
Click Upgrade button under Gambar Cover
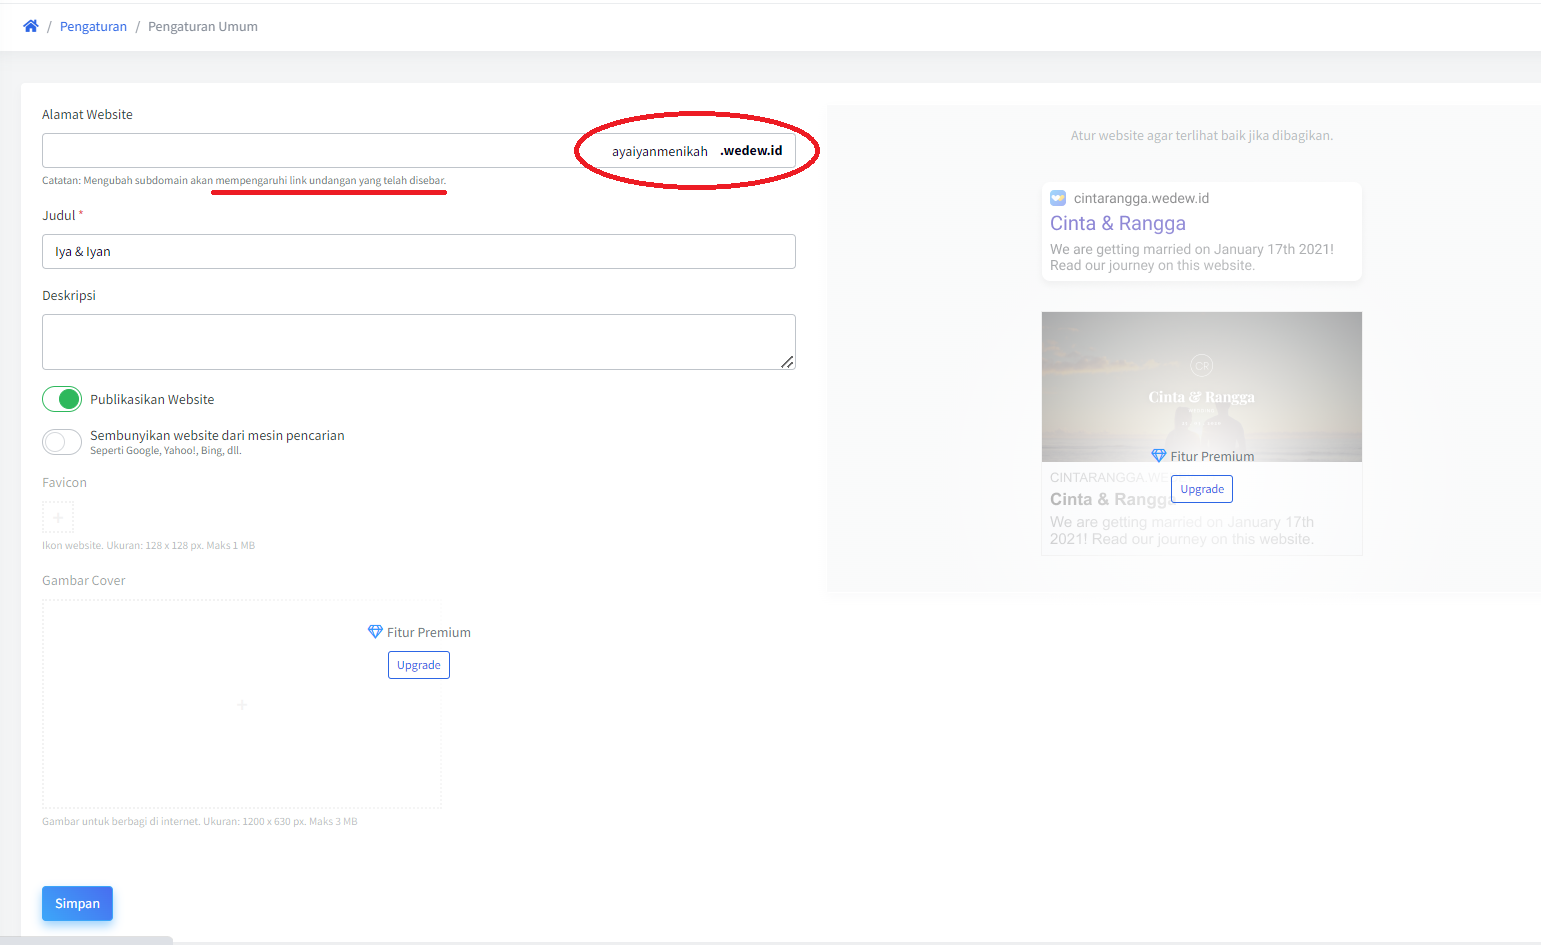point(419,665)
